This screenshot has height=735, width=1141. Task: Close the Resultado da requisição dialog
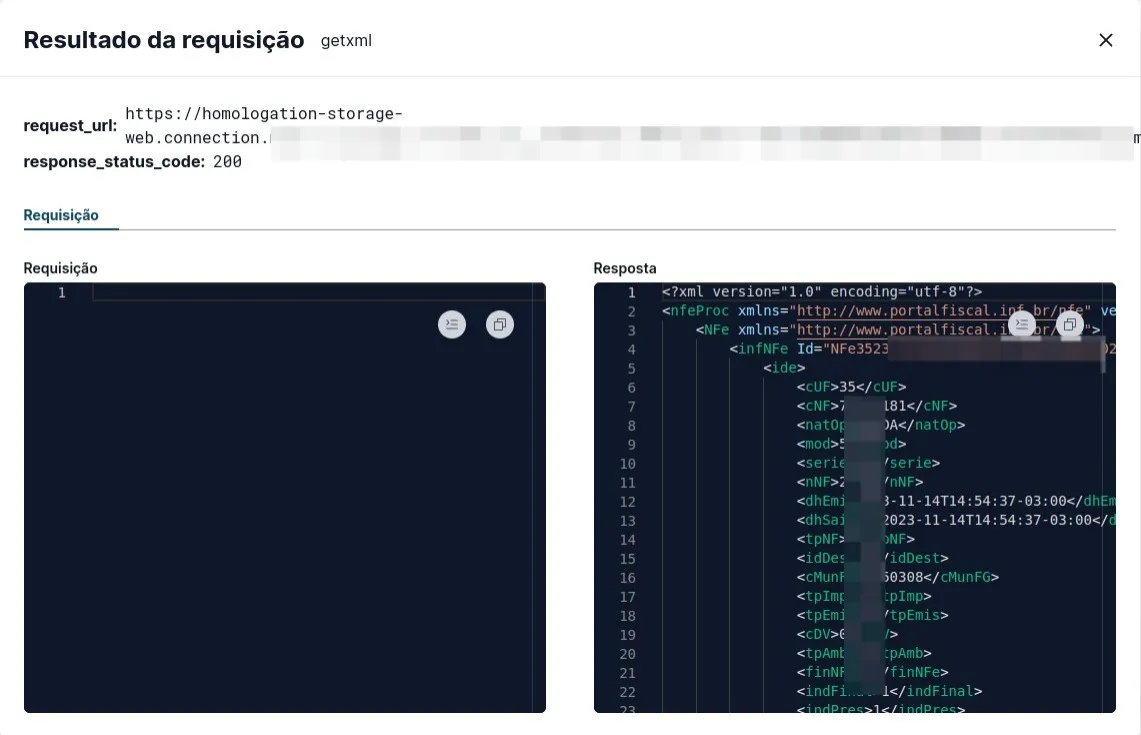click(x=1105, y=40)
